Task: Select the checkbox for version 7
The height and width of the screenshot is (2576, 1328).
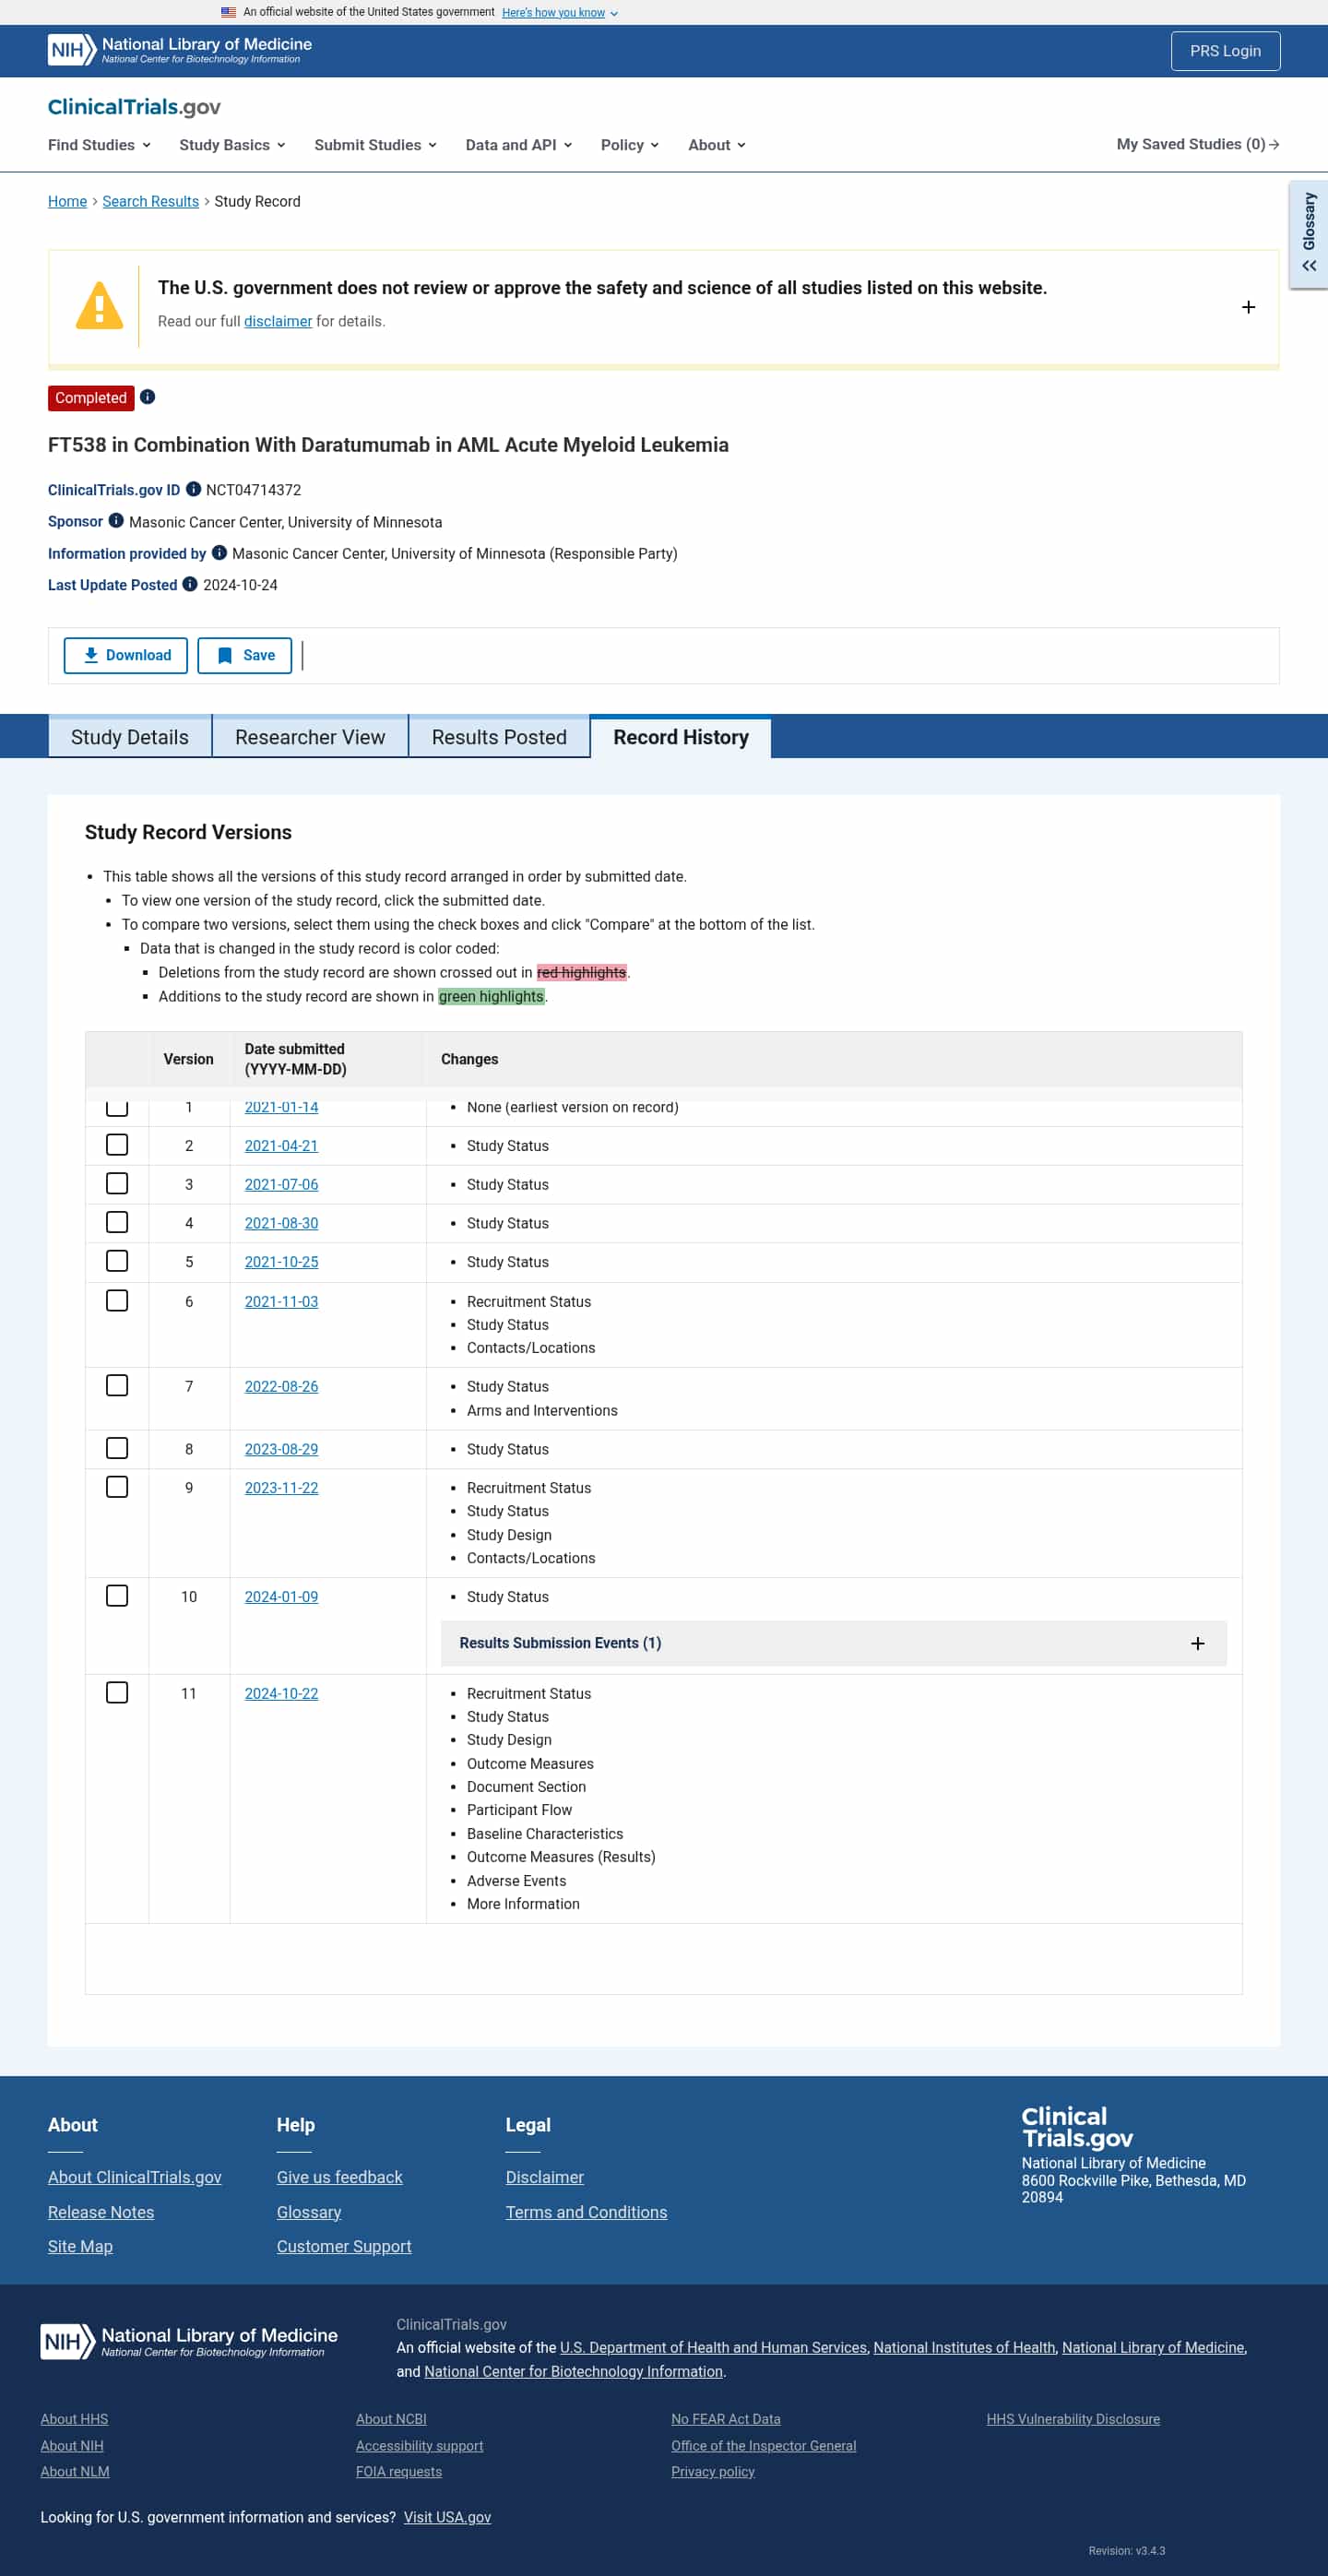Action: (117, 1385)
